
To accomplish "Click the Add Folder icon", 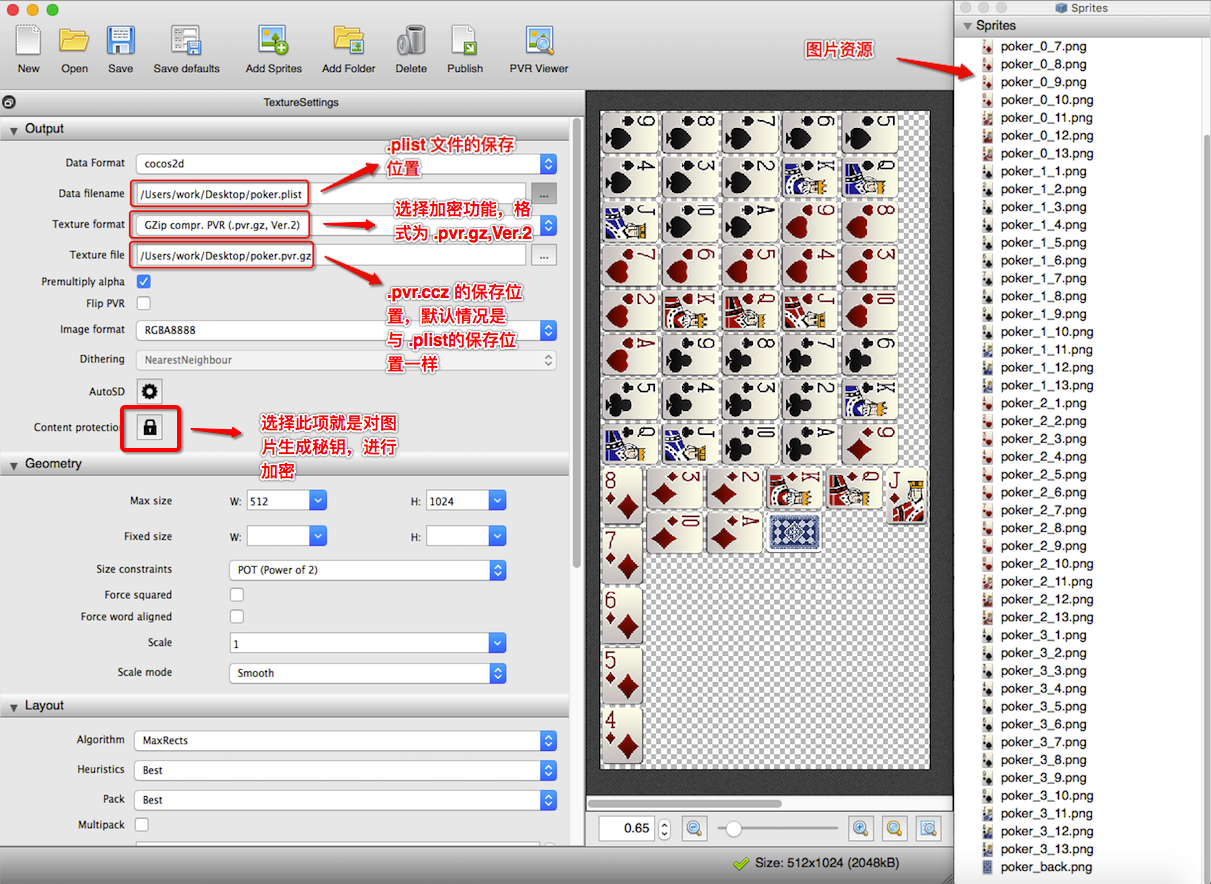I will (x=348, y=41).
